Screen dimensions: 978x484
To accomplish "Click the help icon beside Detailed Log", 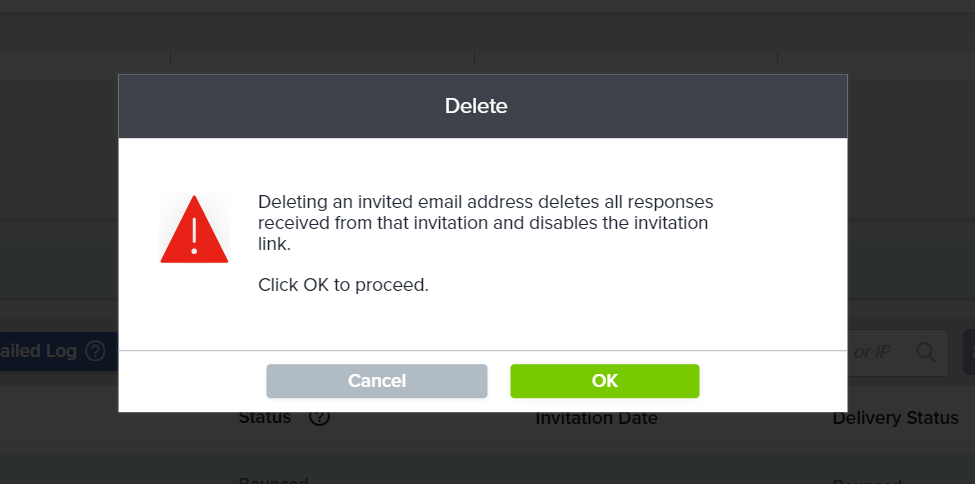I will (95, 351).
